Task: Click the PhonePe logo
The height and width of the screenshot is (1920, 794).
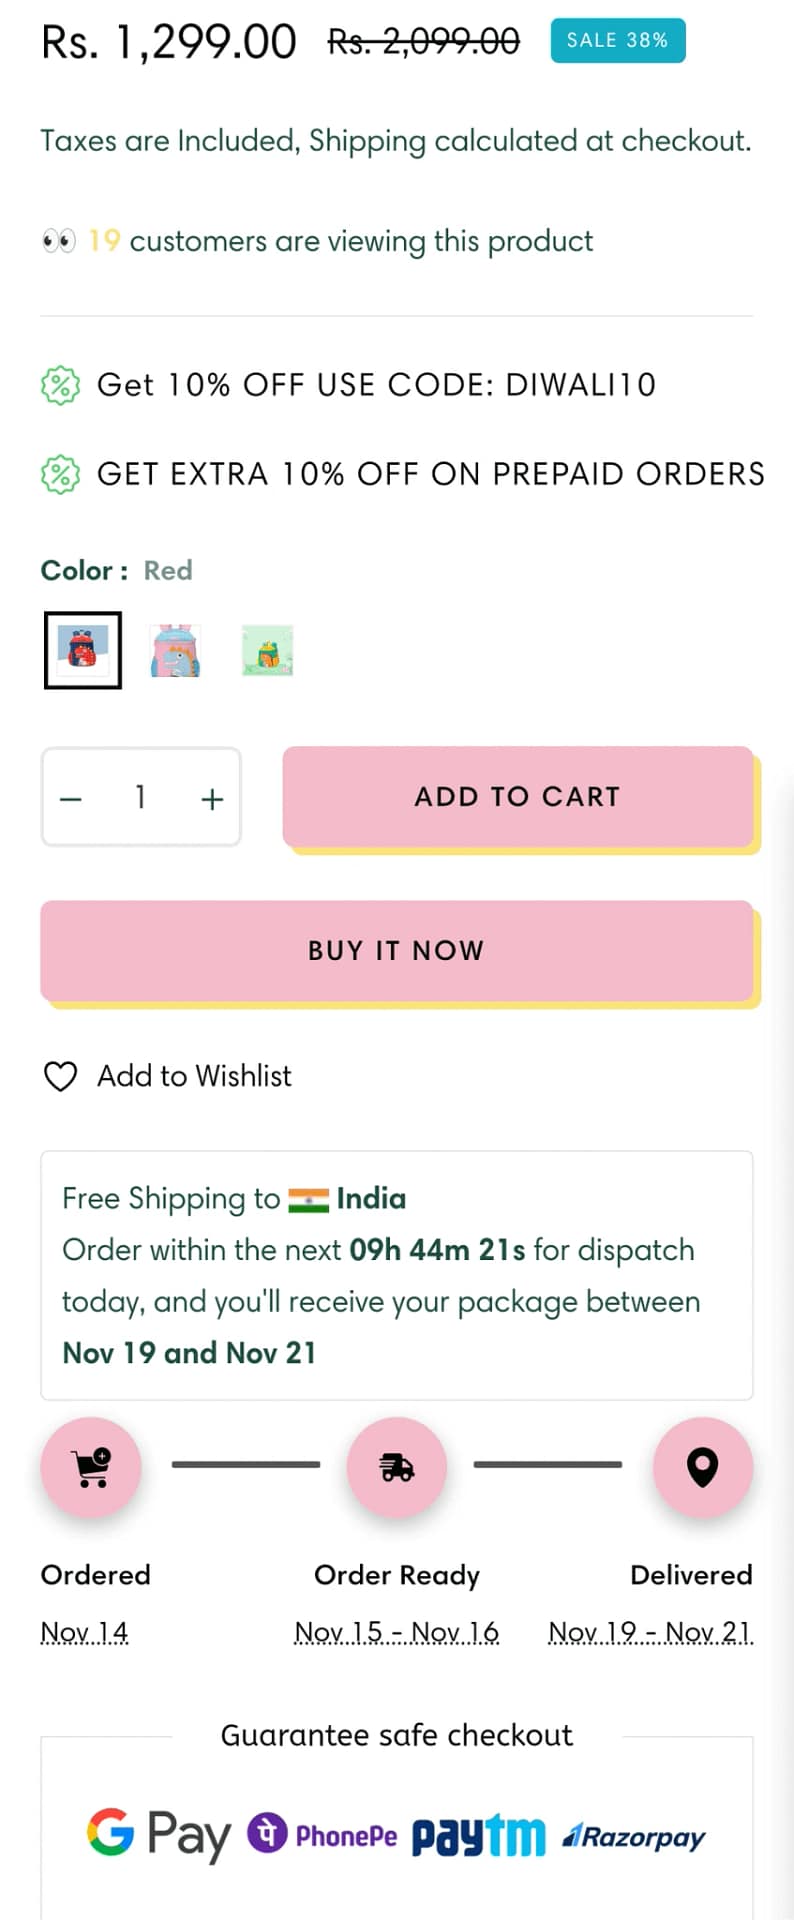Action: [x=322, y=1835]
